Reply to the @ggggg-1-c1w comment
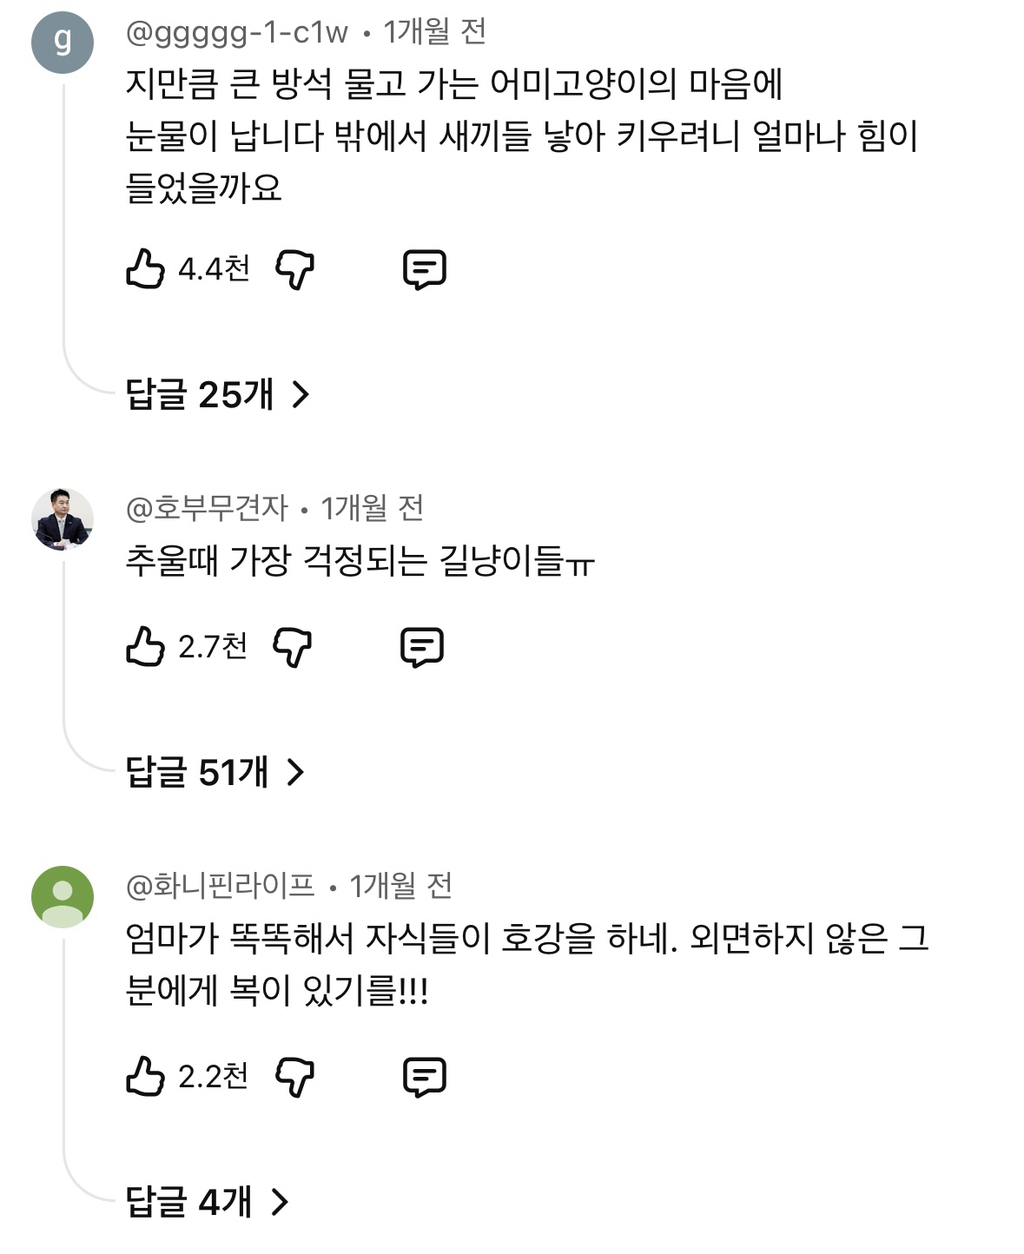 (424, 269)
